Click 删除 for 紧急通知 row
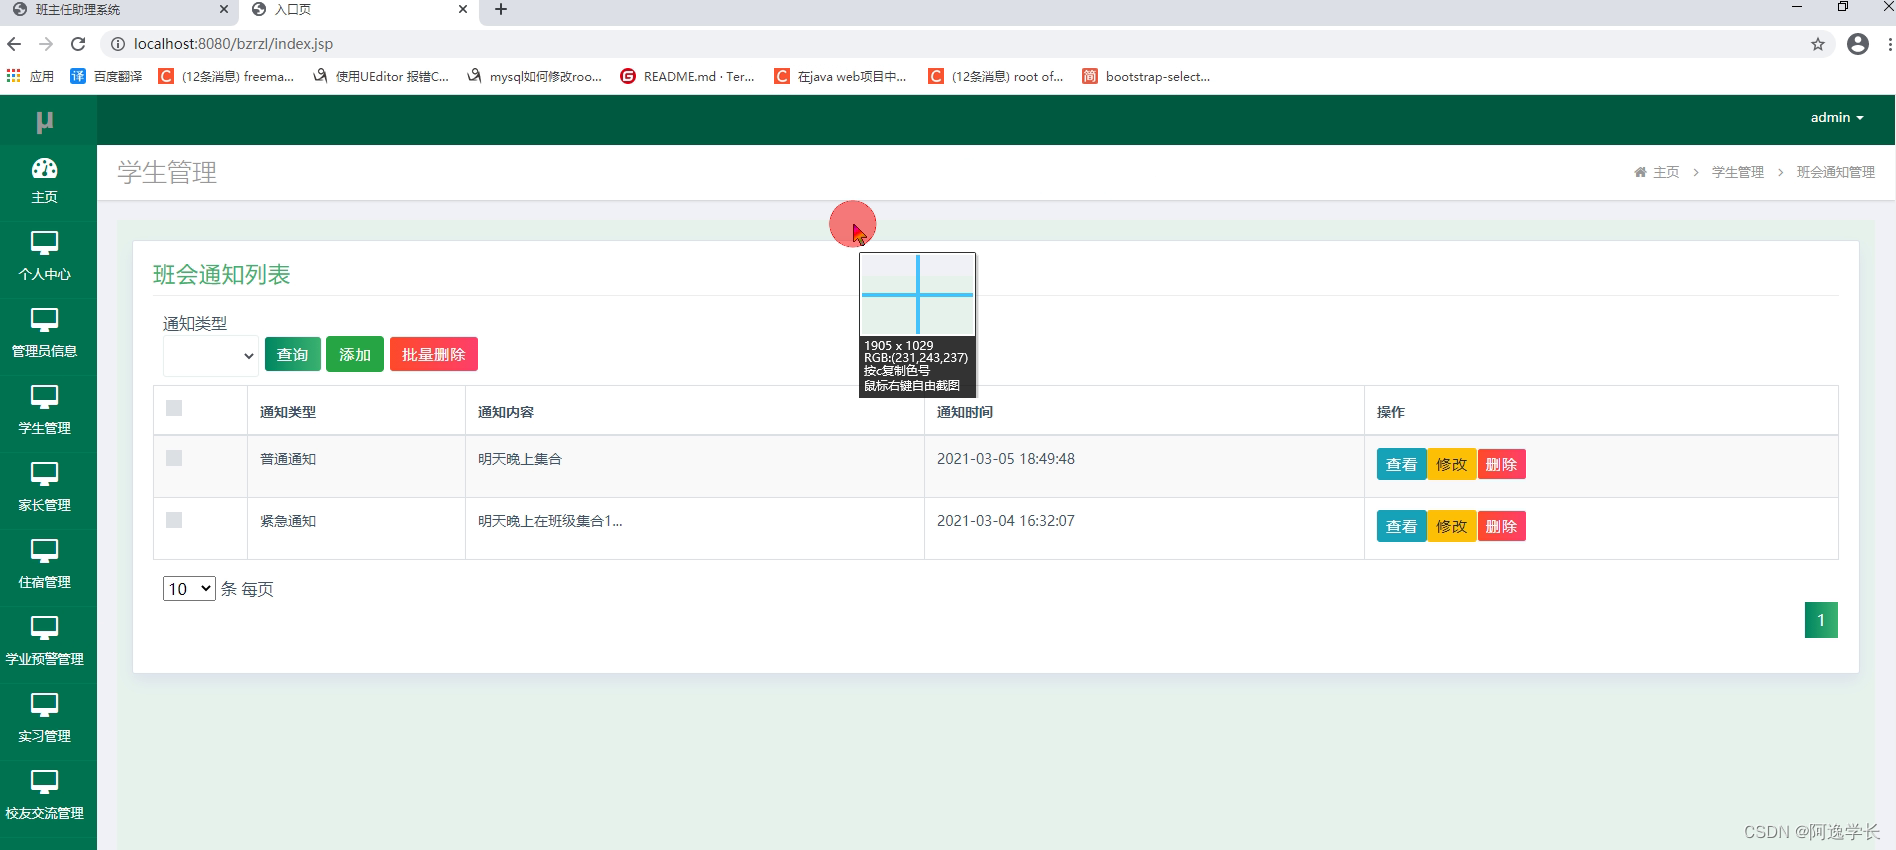This screenshot has width=1896, height=850. 1501,526
